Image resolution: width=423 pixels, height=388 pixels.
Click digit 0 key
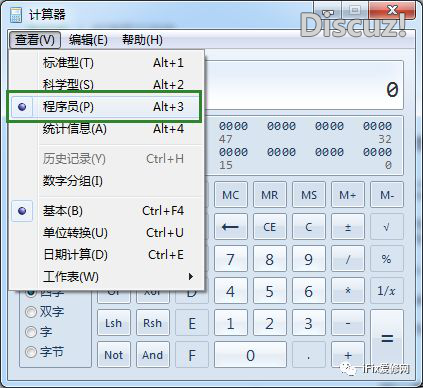point(250,355)
